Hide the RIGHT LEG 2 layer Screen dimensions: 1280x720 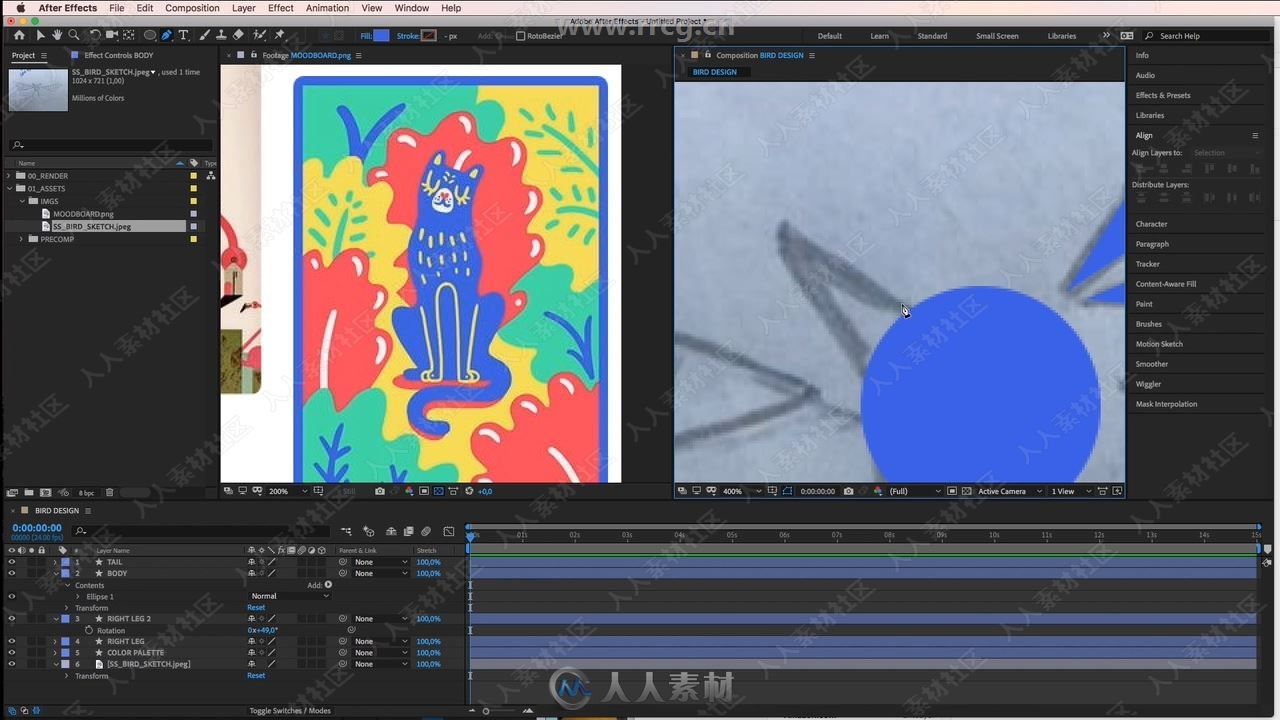pos(12,619)
